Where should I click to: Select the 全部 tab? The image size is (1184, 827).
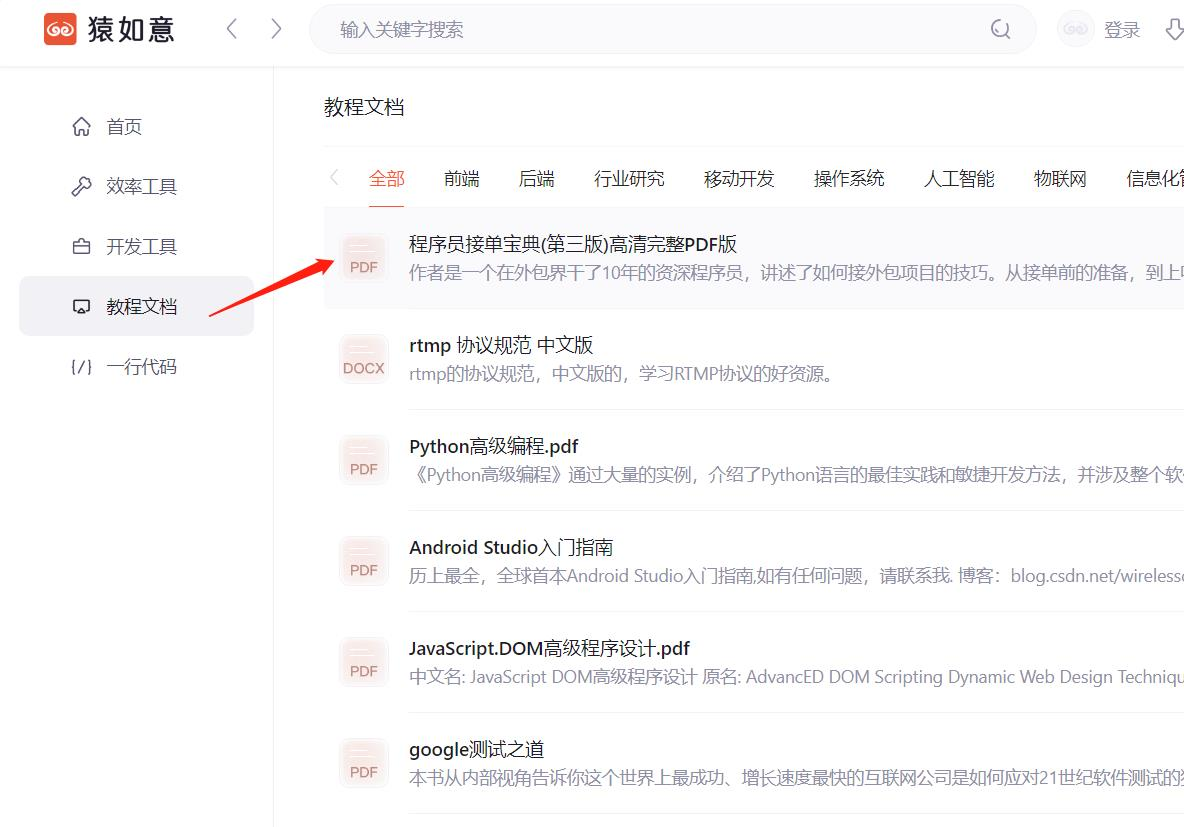[387, 179]
